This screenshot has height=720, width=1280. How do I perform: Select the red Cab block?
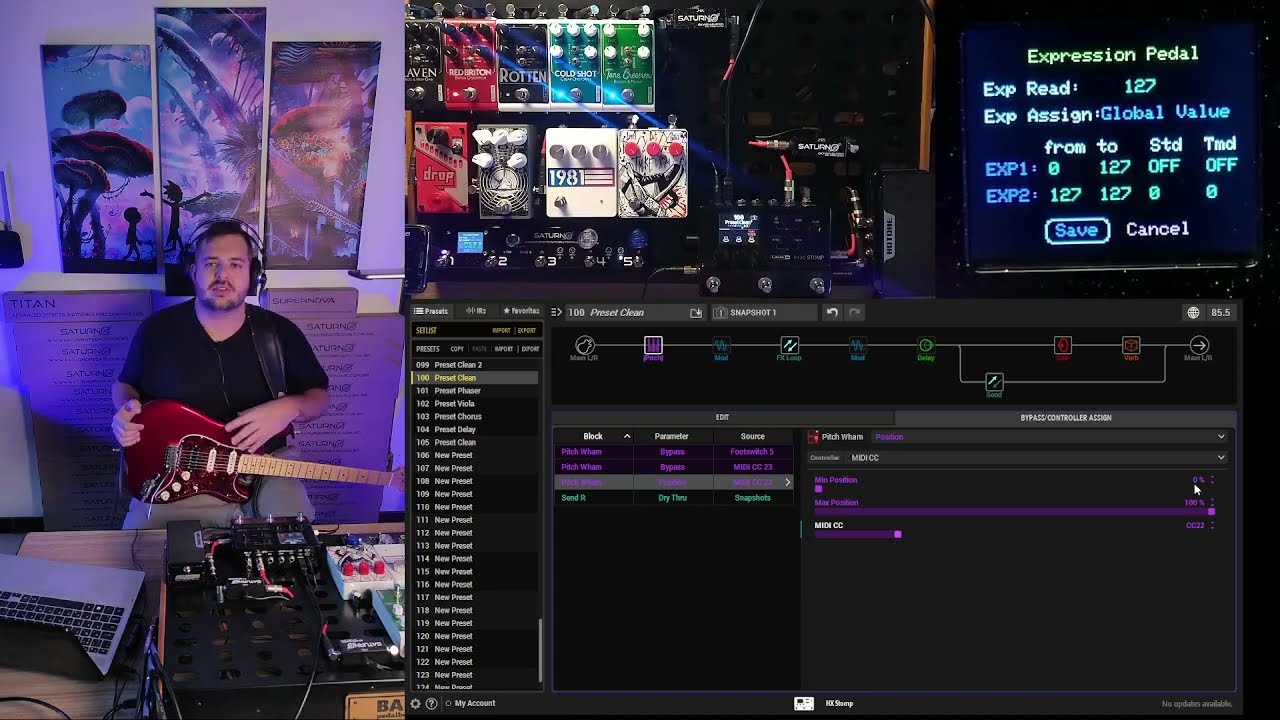coord(1062,346)
